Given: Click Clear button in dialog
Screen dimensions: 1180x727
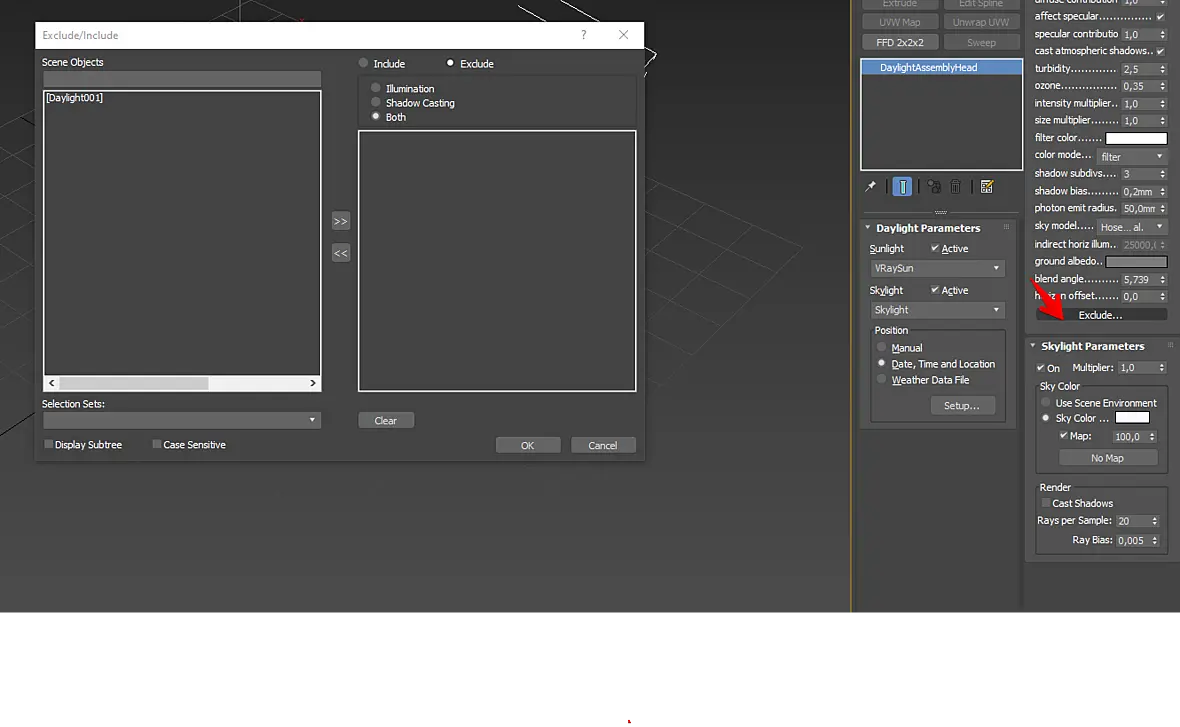Looking at the screenshot, I should [x=386, y=421].
